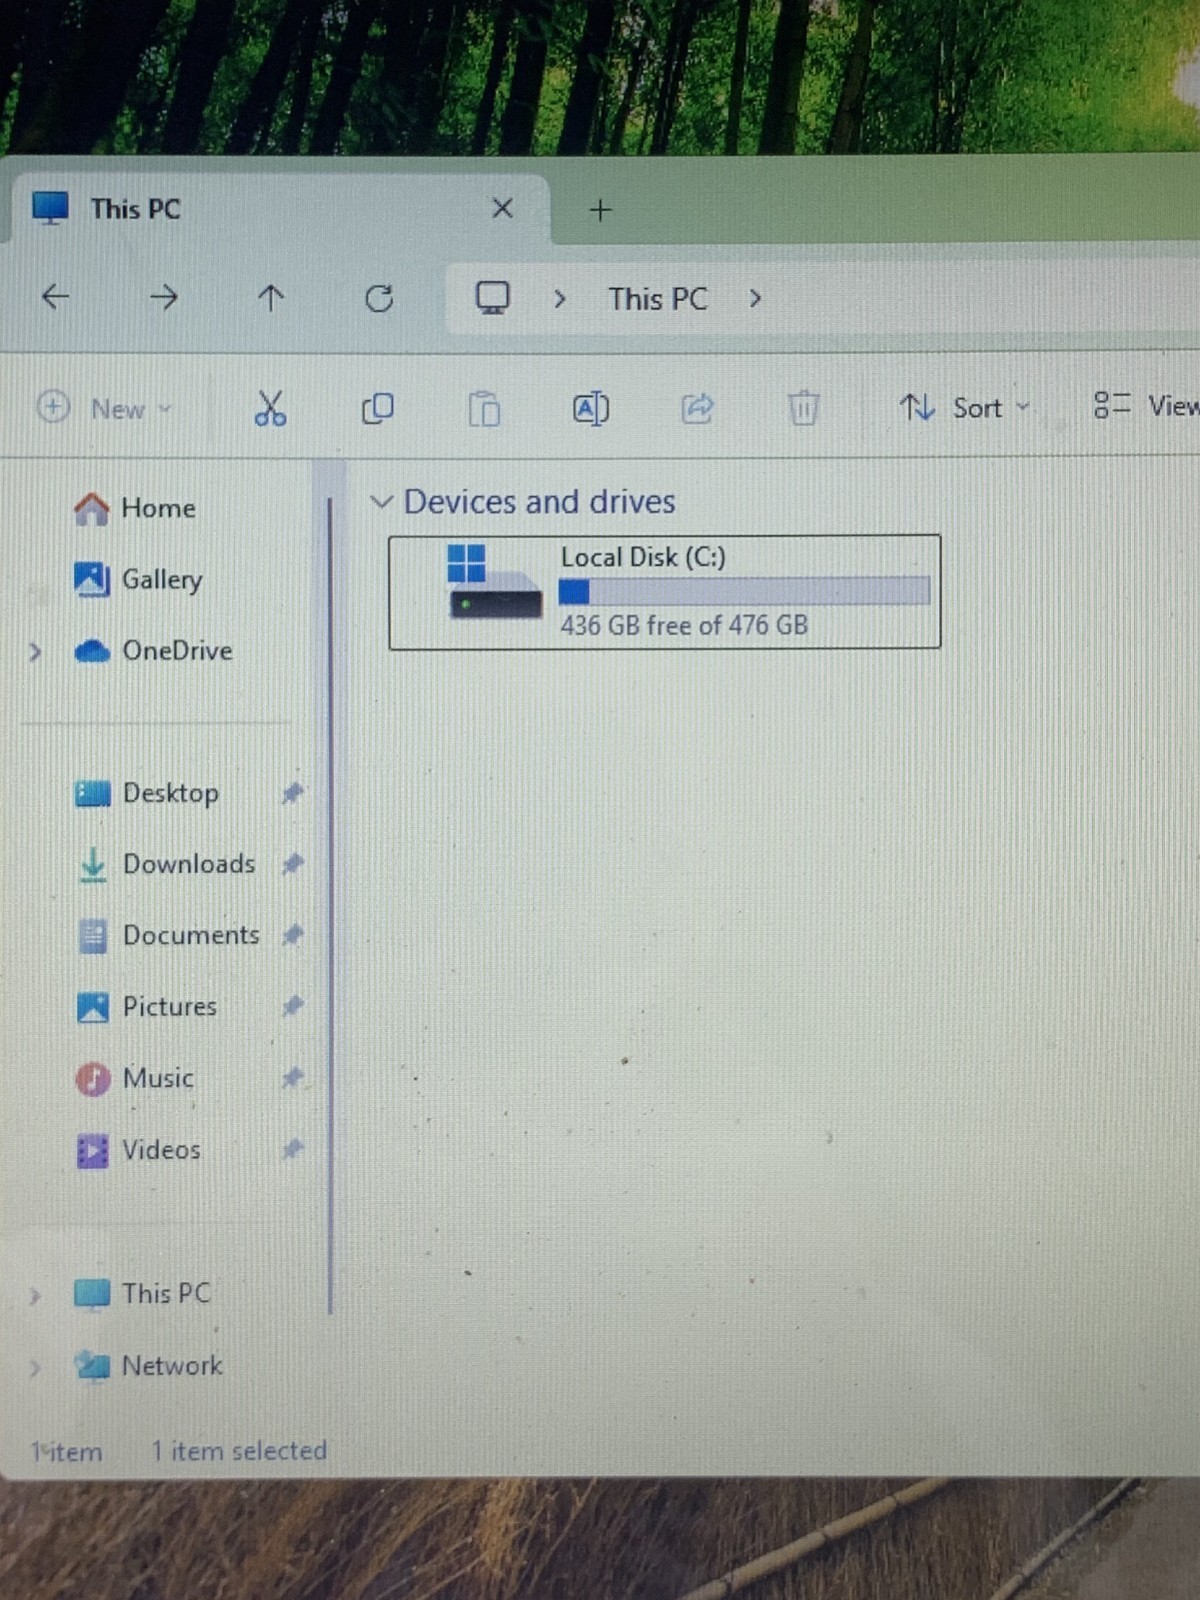The width and height of the screenshot is (1200, 1600).
Task: Click the Delete trash icon
Action: point(803,408)
